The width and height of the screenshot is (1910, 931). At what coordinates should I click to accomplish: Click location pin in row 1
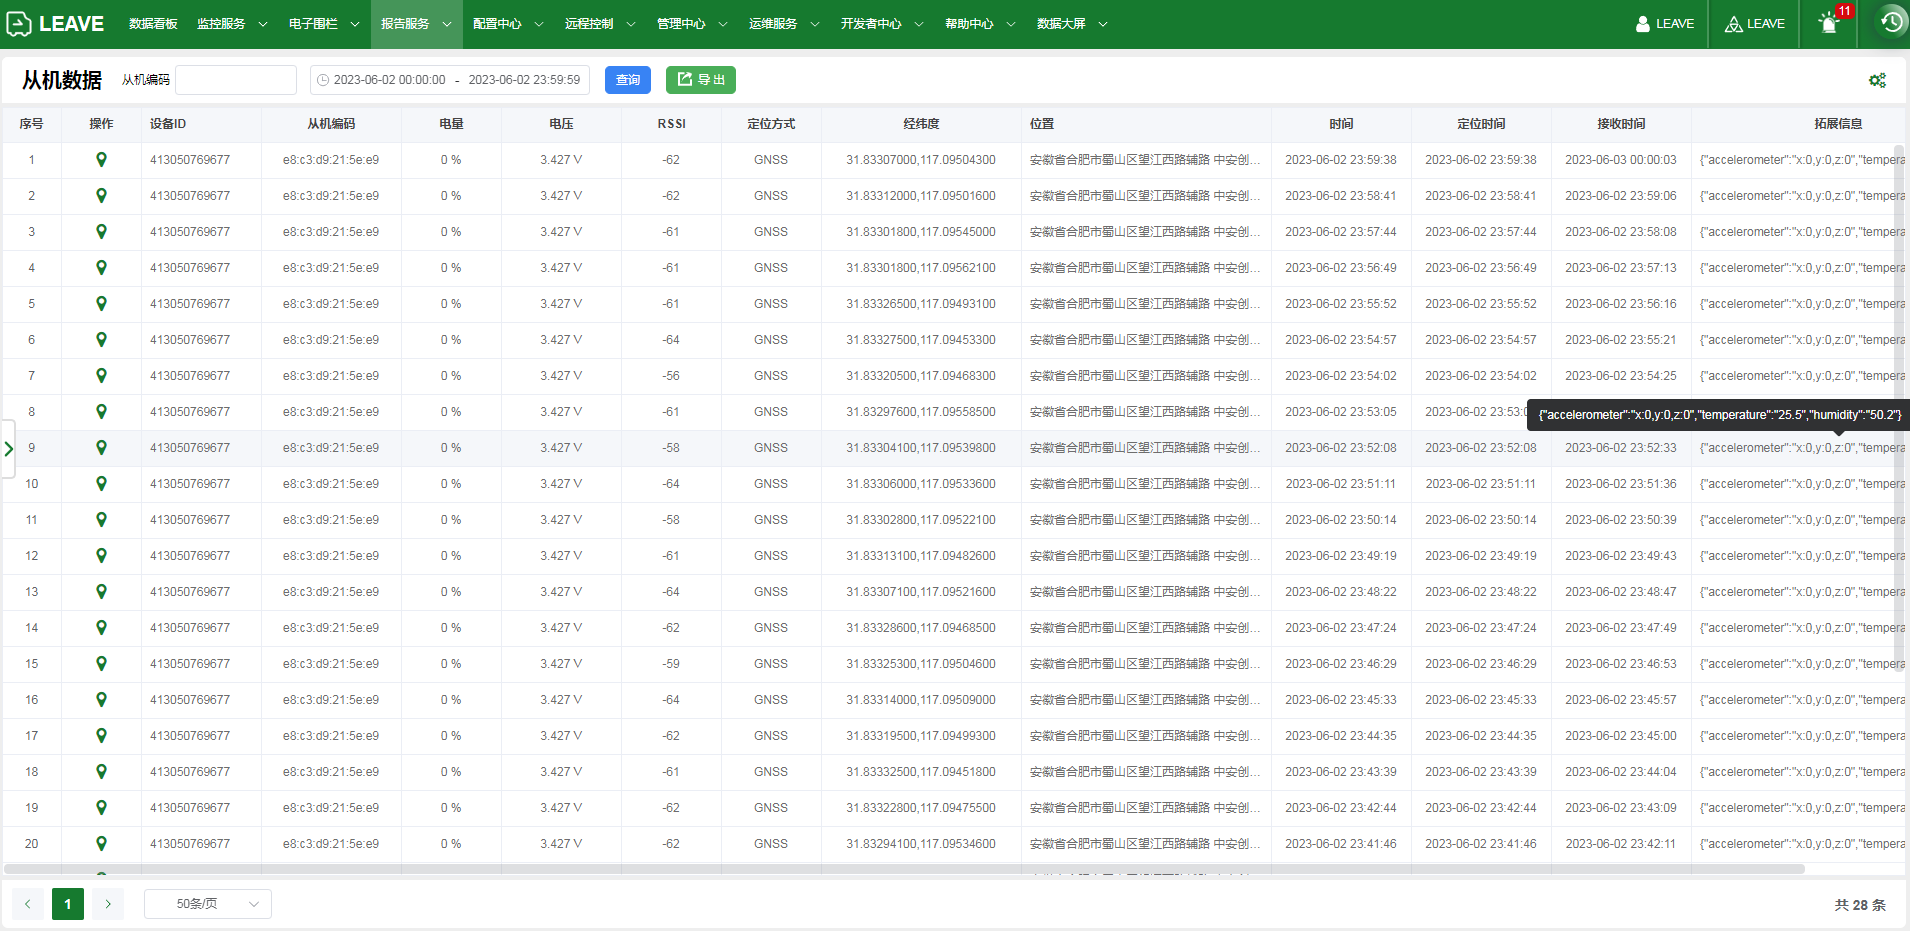pos(101,160)
